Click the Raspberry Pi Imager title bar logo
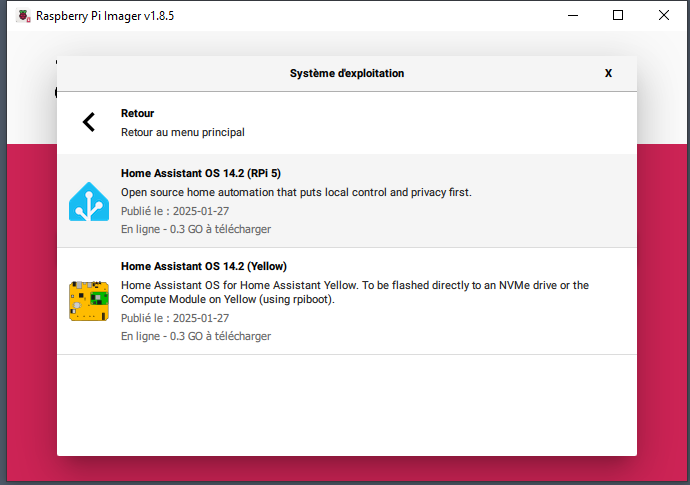 click(x=23, y=16)
